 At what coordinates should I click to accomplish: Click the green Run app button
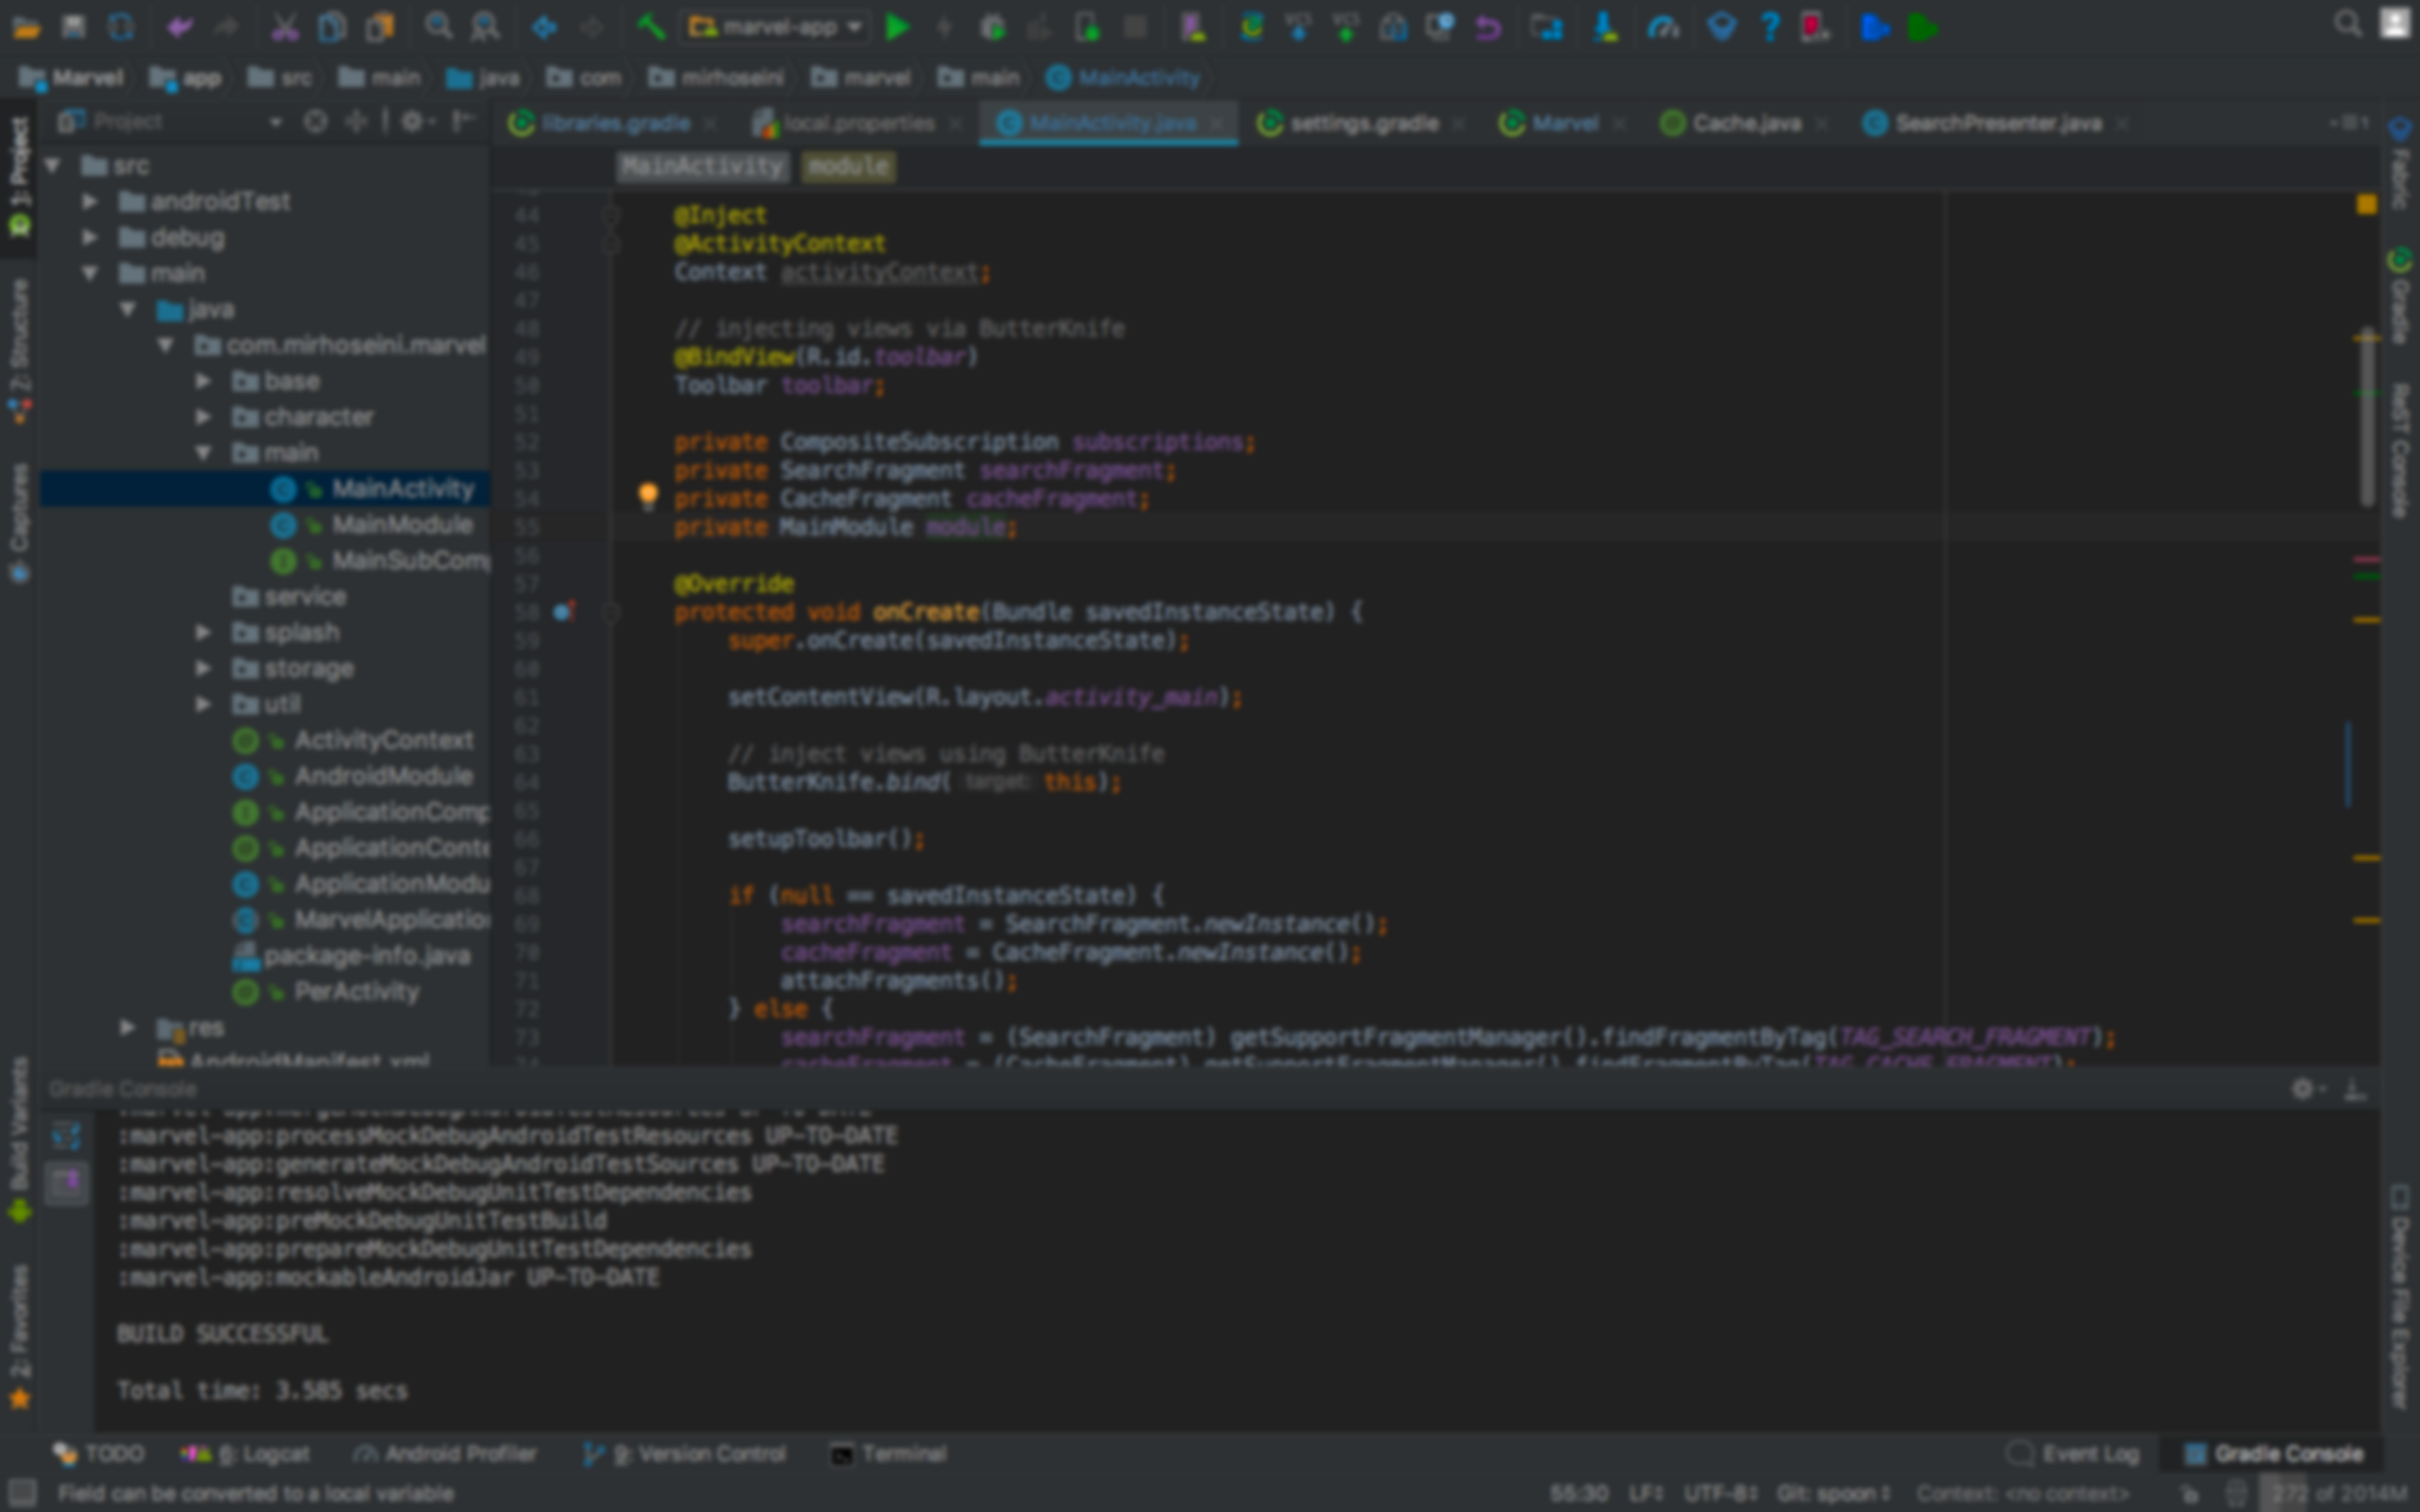897,27
